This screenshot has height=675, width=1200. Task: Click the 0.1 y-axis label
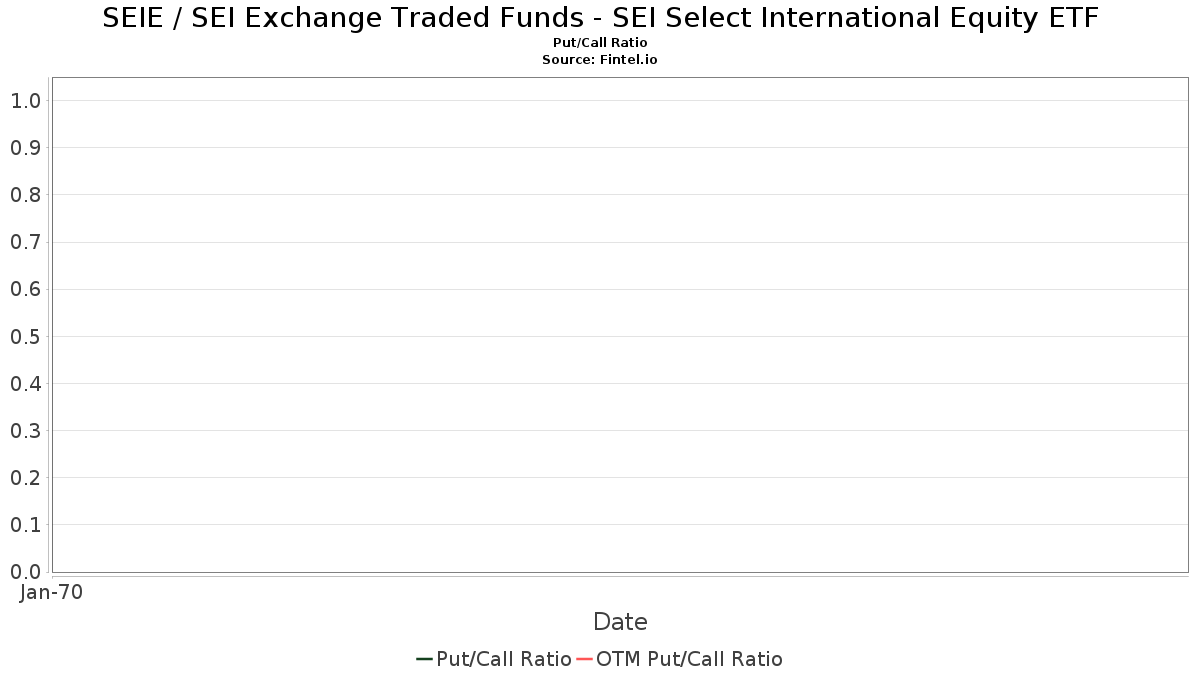click(x=25, y=525)
